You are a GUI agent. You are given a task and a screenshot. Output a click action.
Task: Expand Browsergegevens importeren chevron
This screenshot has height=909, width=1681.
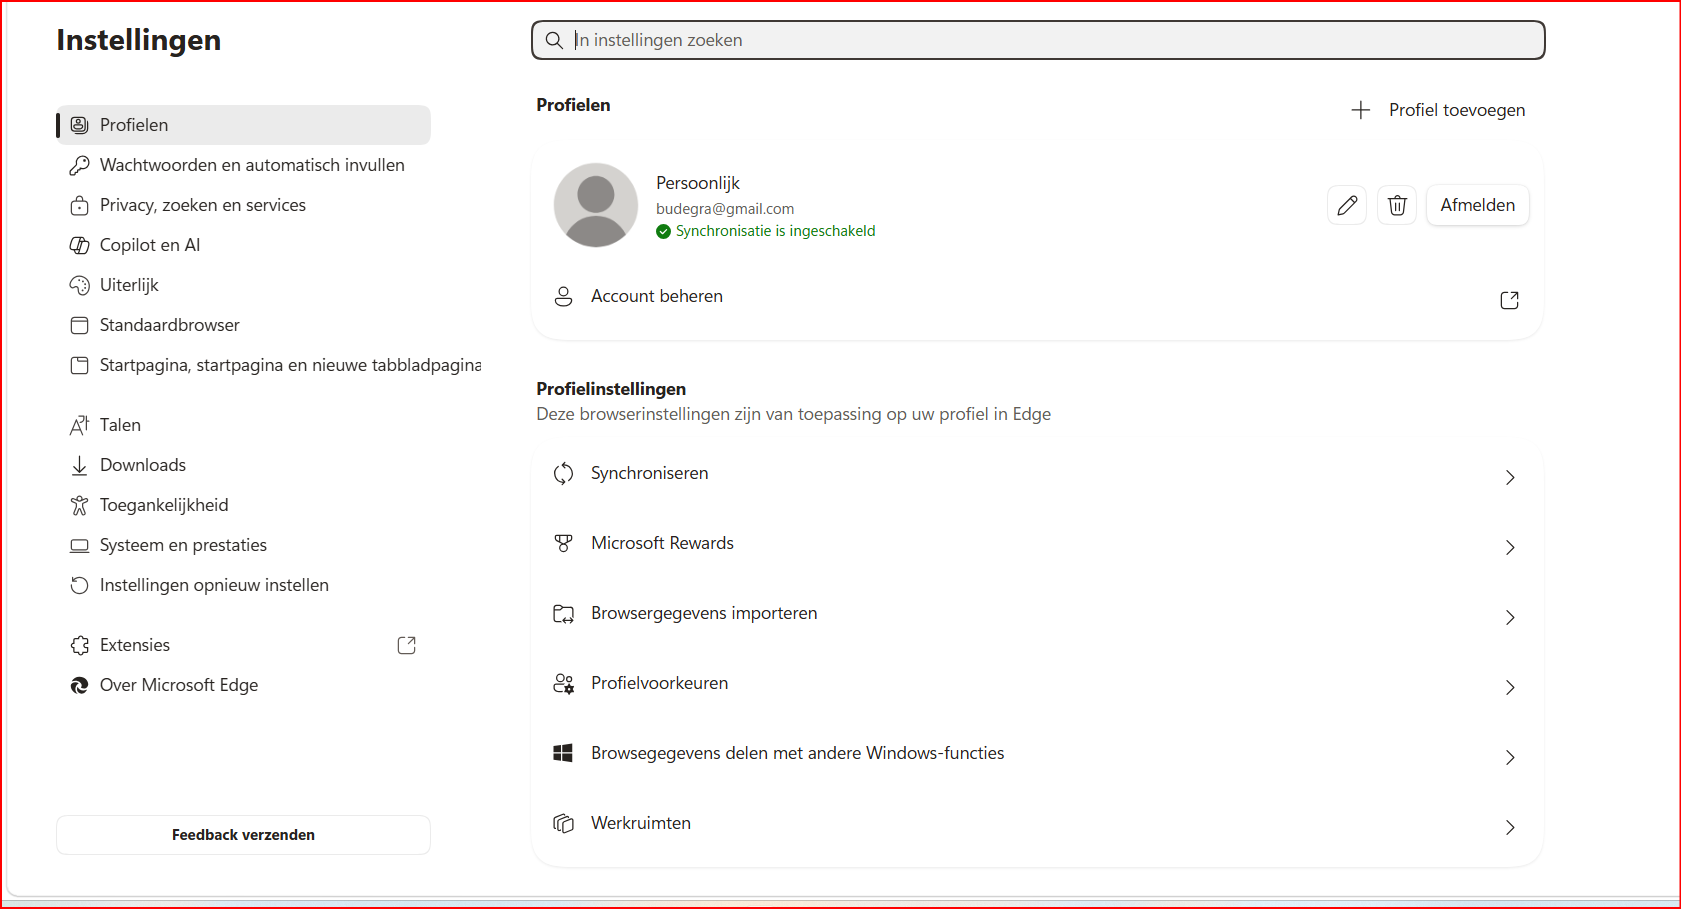pos(1510,617)
